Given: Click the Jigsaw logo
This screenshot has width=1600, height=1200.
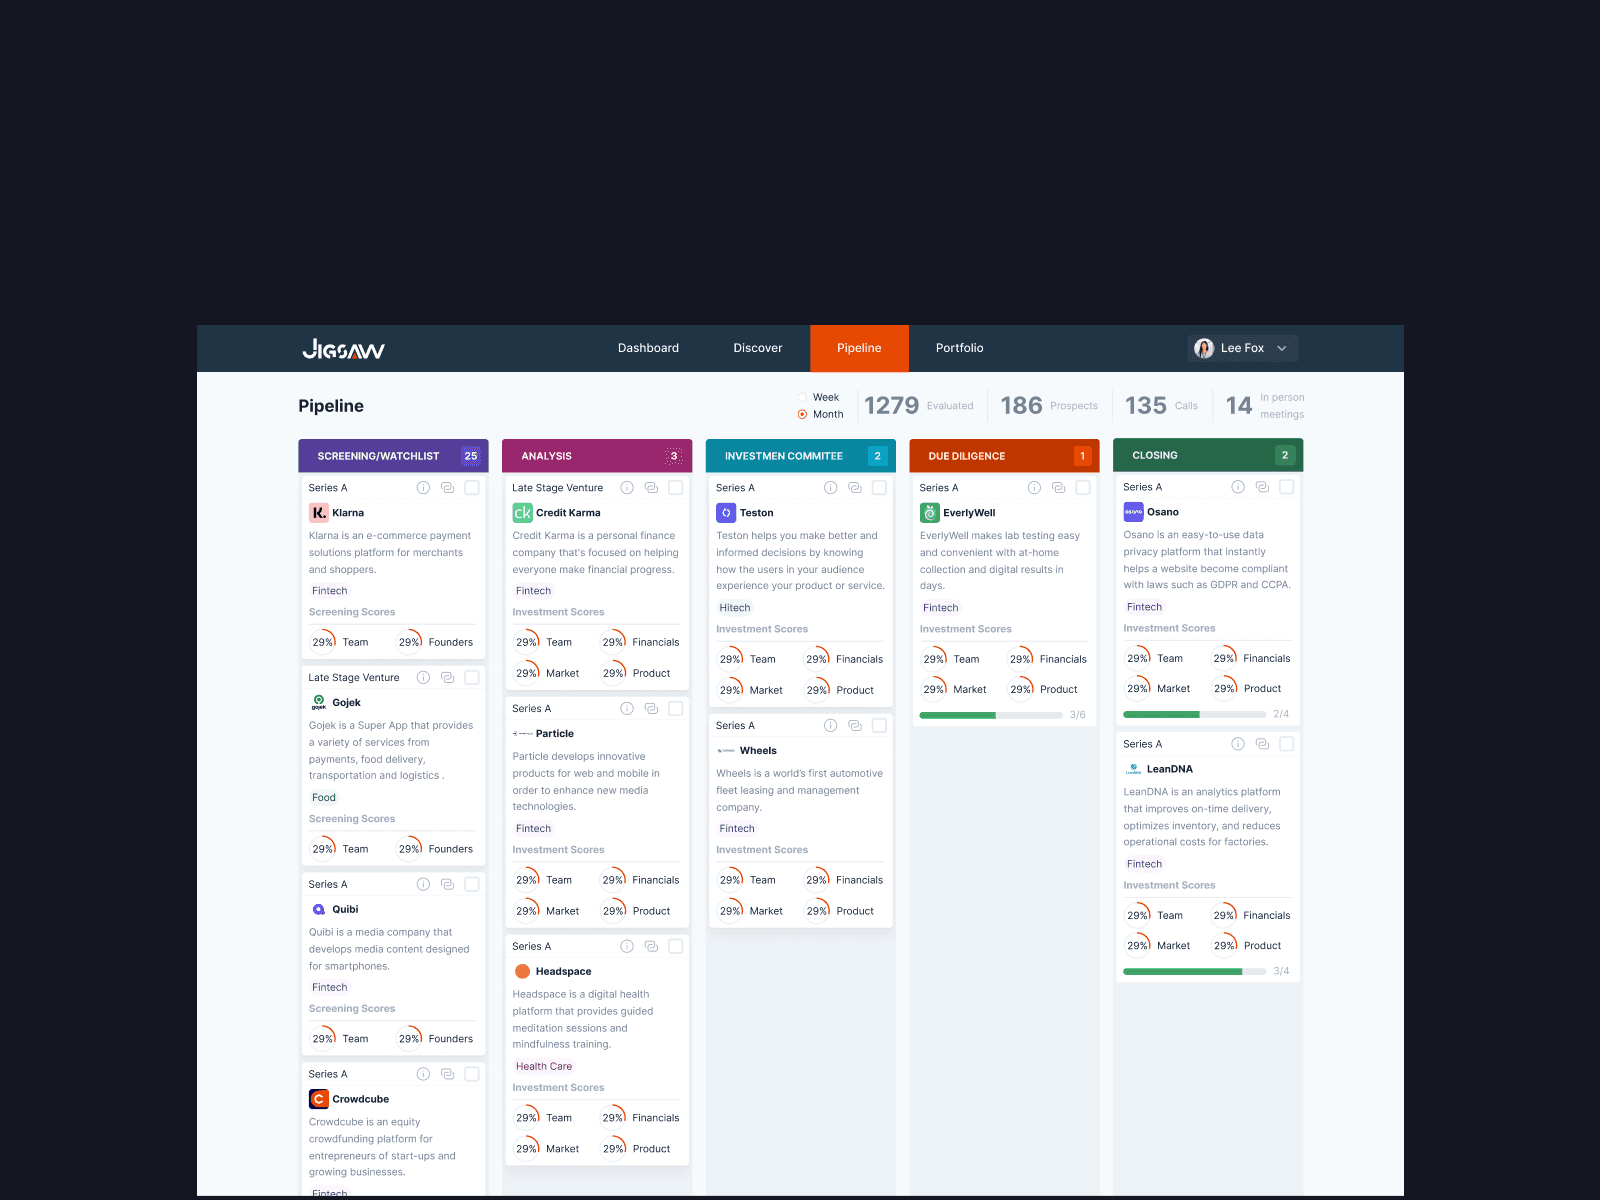Looking at the screenshot, I should point(343,348).
